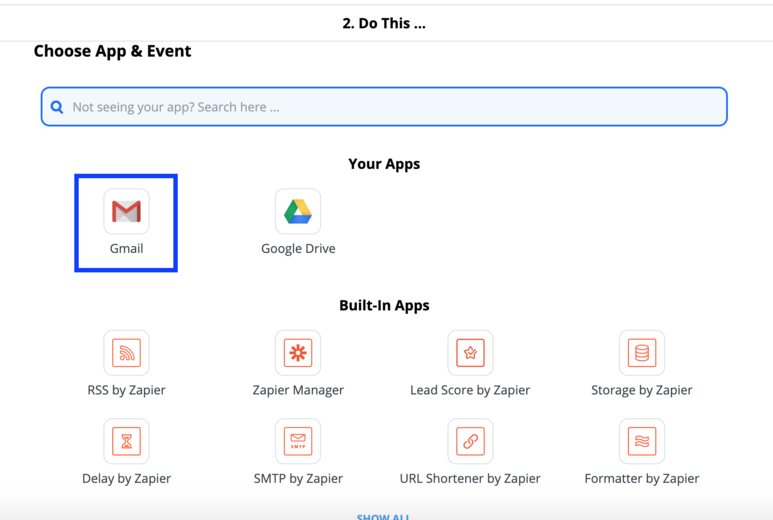Focus the app search field
773x520 pixels.
tap(384, 106)
